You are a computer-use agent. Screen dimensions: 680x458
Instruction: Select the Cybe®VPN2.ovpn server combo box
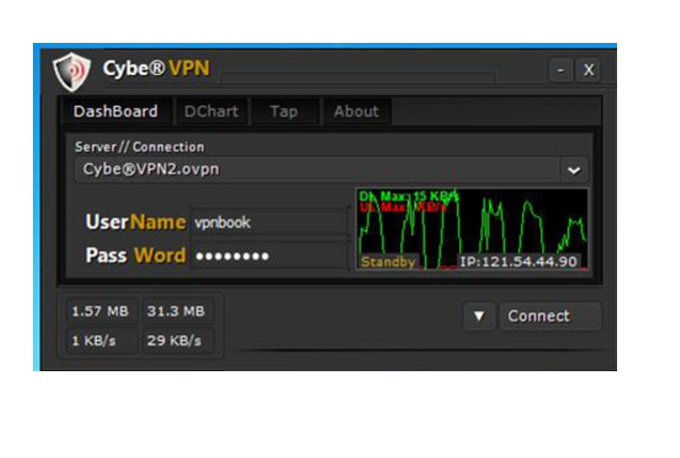coord(331,170)
